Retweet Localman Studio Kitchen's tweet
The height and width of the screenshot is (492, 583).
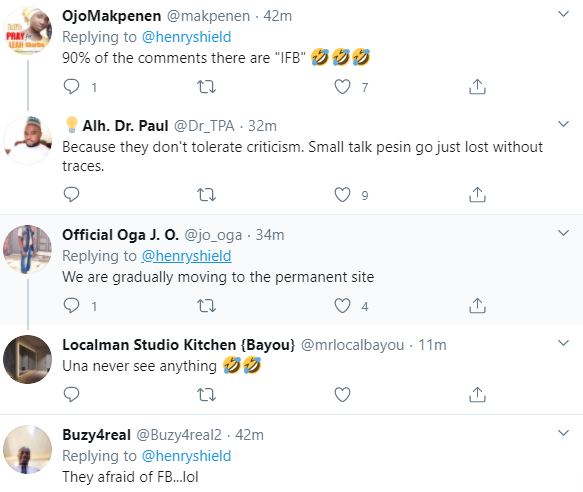tap(206, 394)
